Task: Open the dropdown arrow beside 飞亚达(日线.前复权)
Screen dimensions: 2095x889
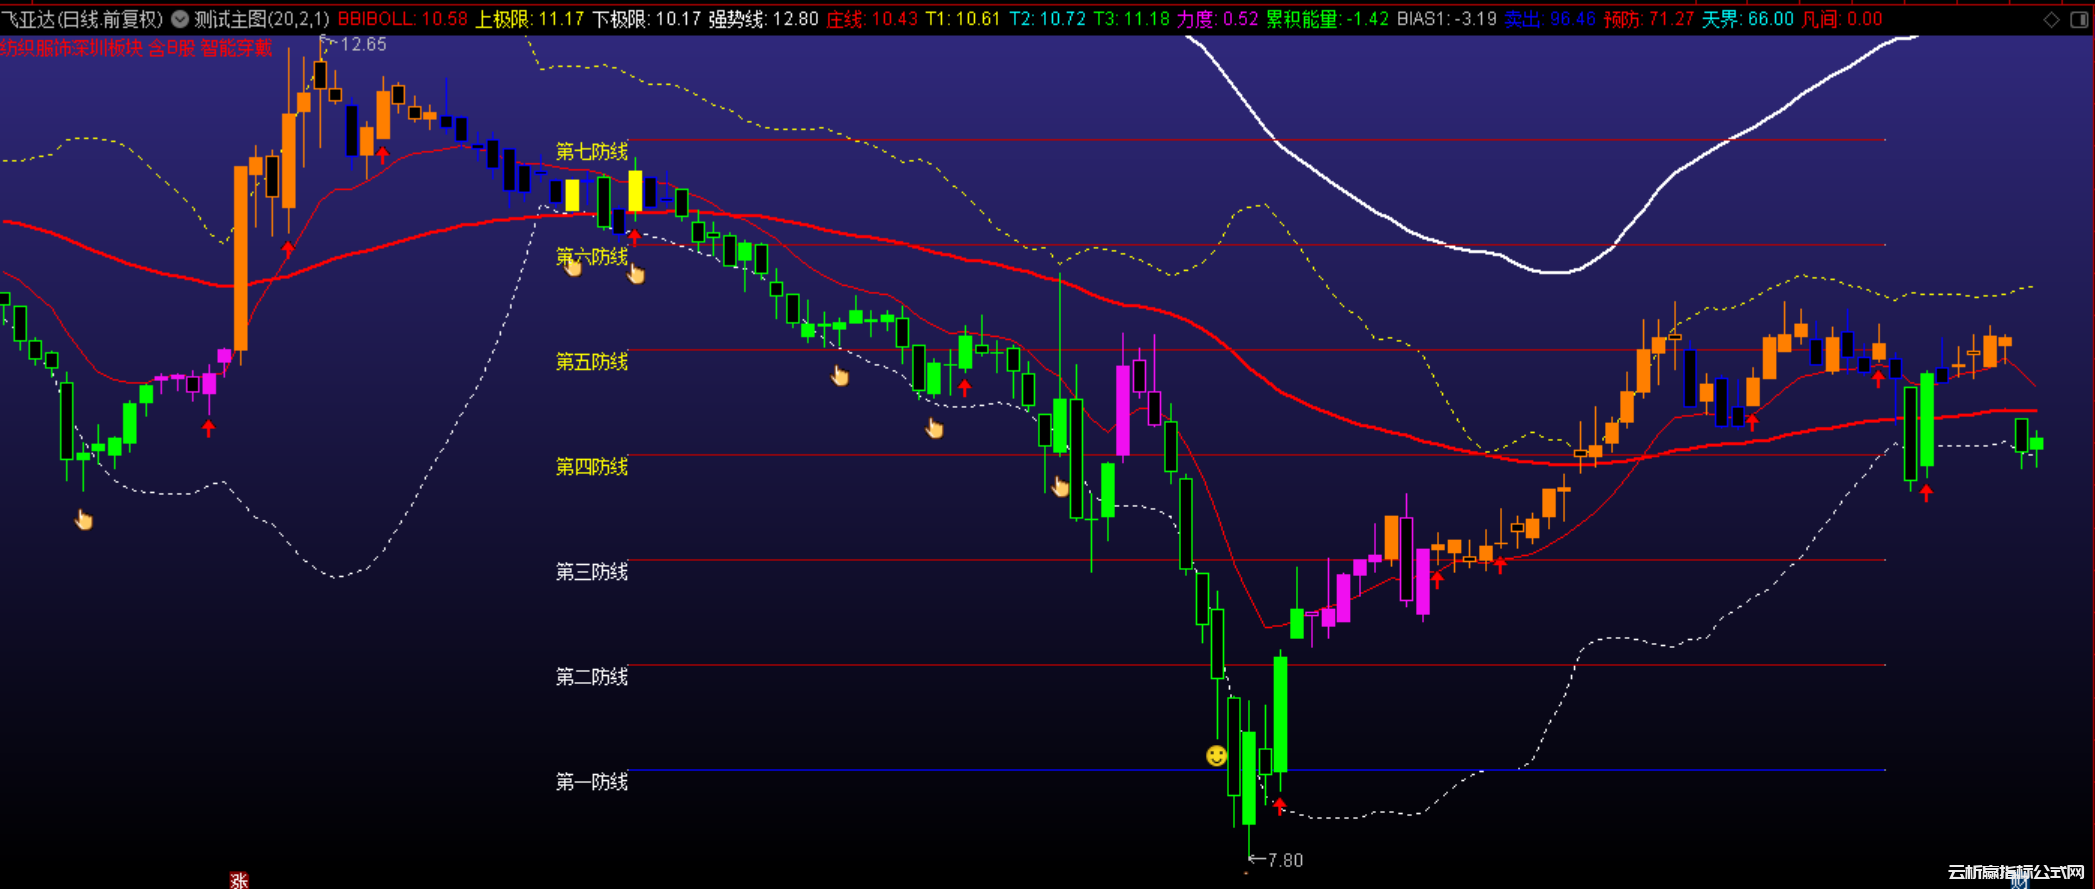Action: pos(180,19)
